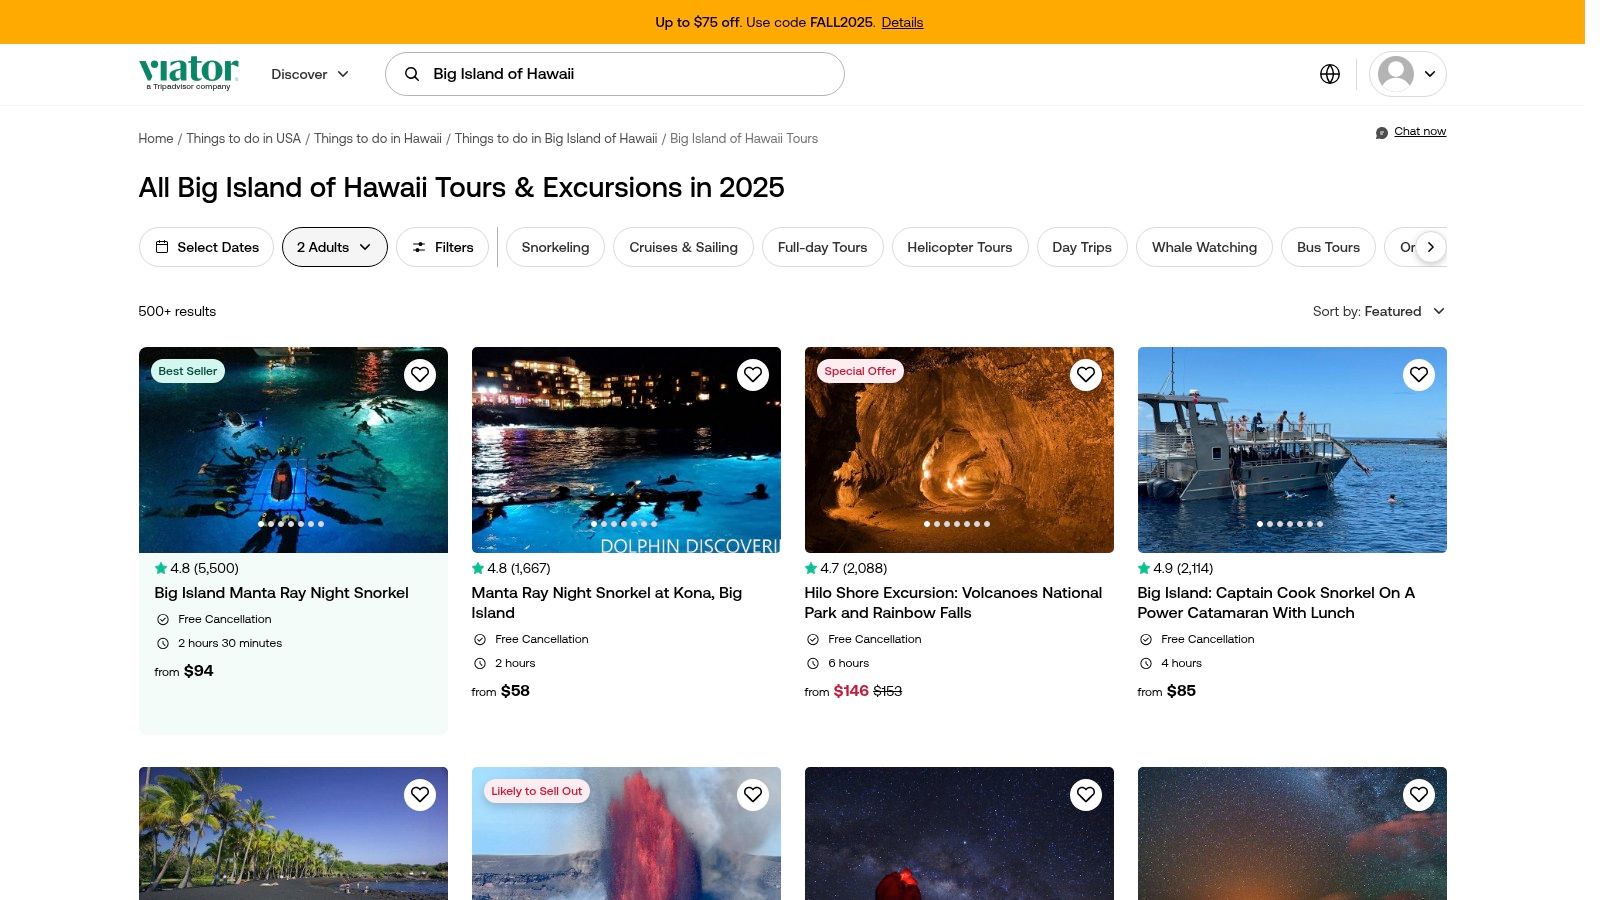Image resolution: width=1600 pixels, height=900 pixels.
Task: Open the promo Details link
Action: (902, 22)
